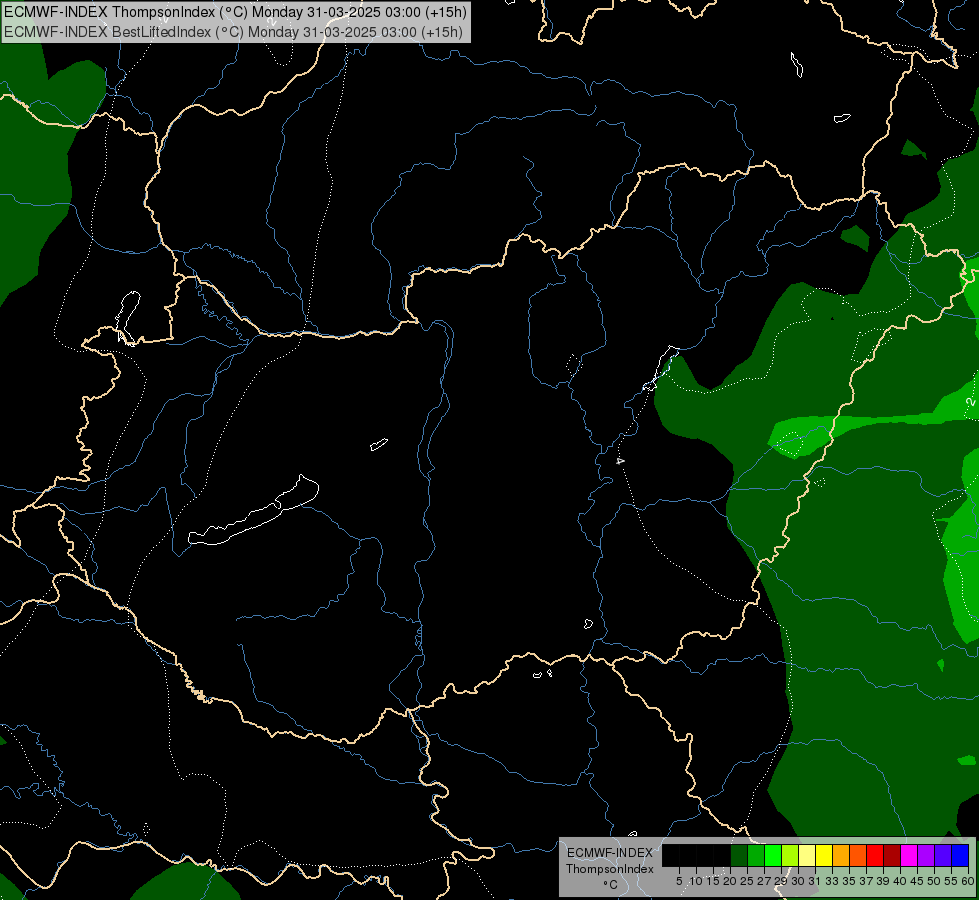Click the violet 50–55 legend swatch

[x=943, y=855]
